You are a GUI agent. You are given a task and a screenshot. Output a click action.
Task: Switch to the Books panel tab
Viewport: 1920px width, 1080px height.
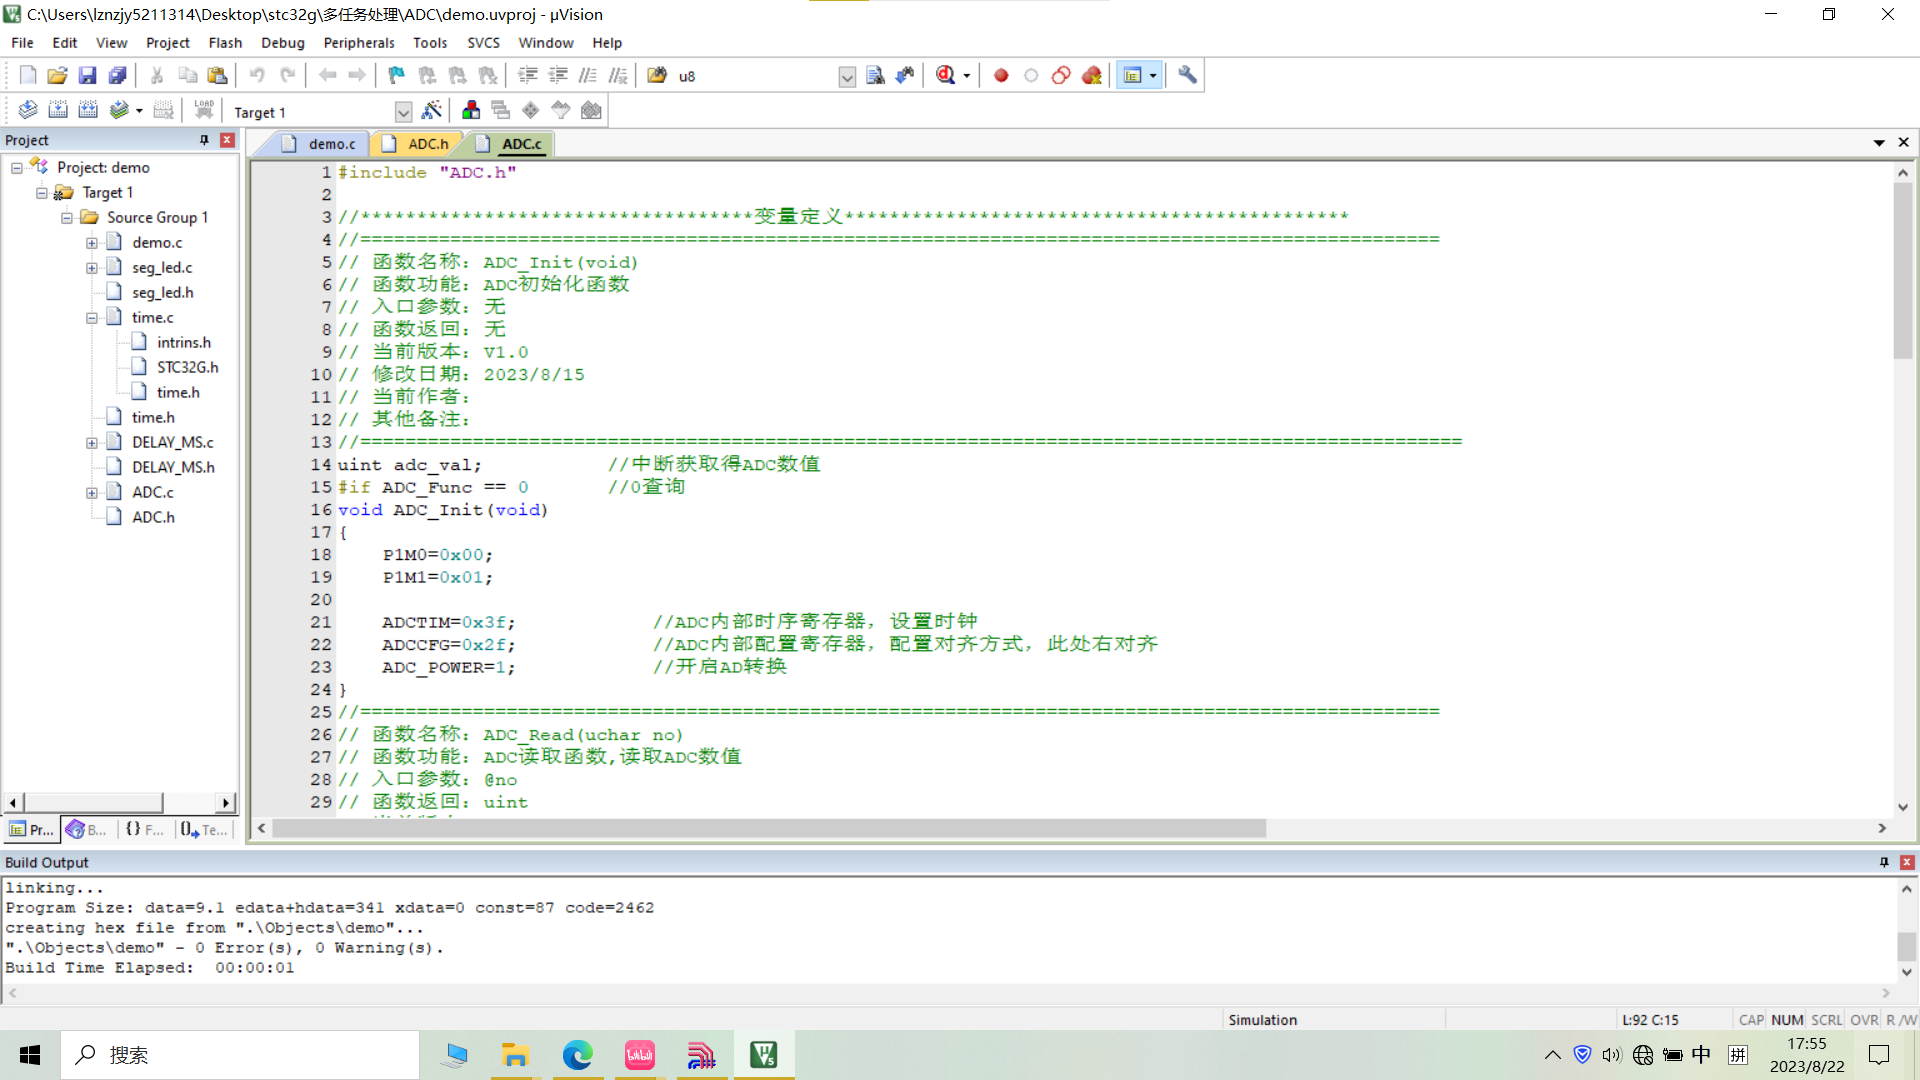(x=87, y=830)
